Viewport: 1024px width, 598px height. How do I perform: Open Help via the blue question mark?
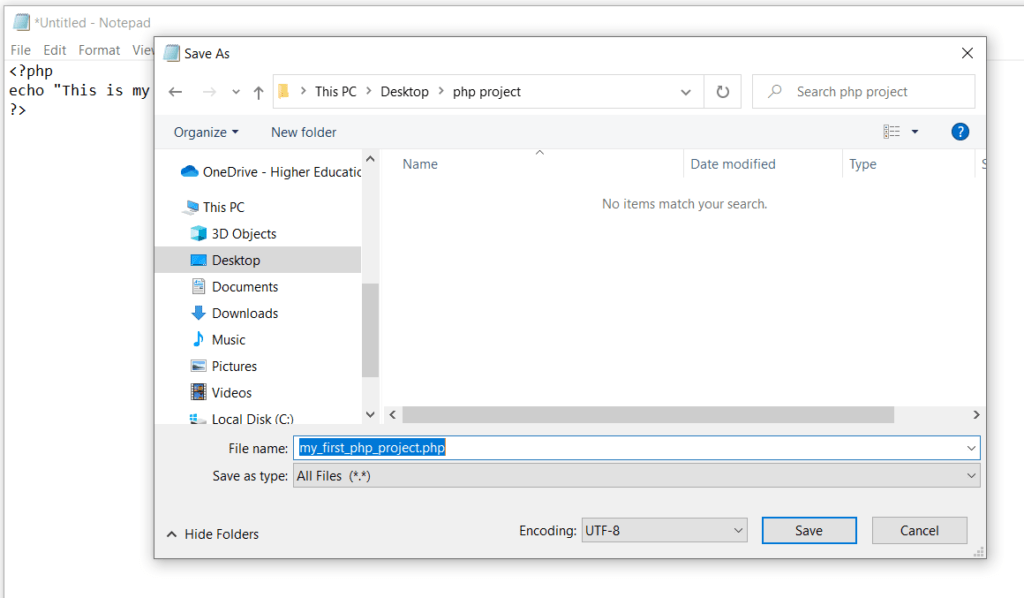959,131
